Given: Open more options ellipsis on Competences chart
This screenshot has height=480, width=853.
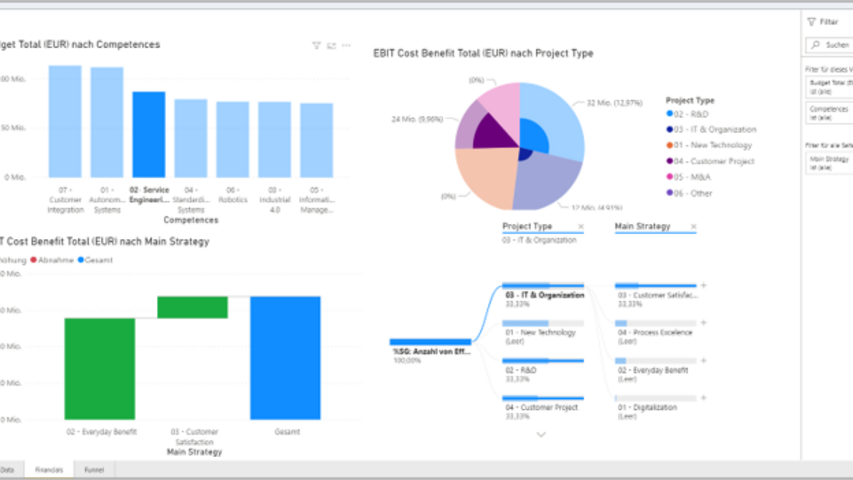Looking at the screenshot, I should (346, 45).
